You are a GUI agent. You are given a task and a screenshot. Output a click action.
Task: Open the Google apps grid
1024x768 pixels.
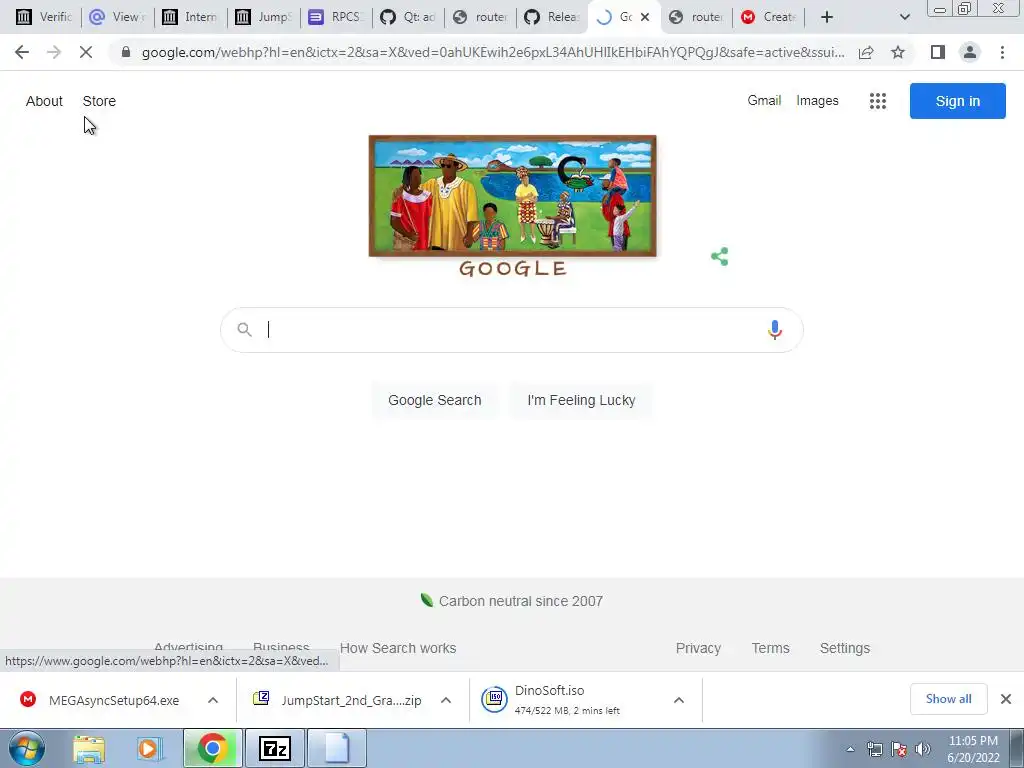(x=878, y=101)
